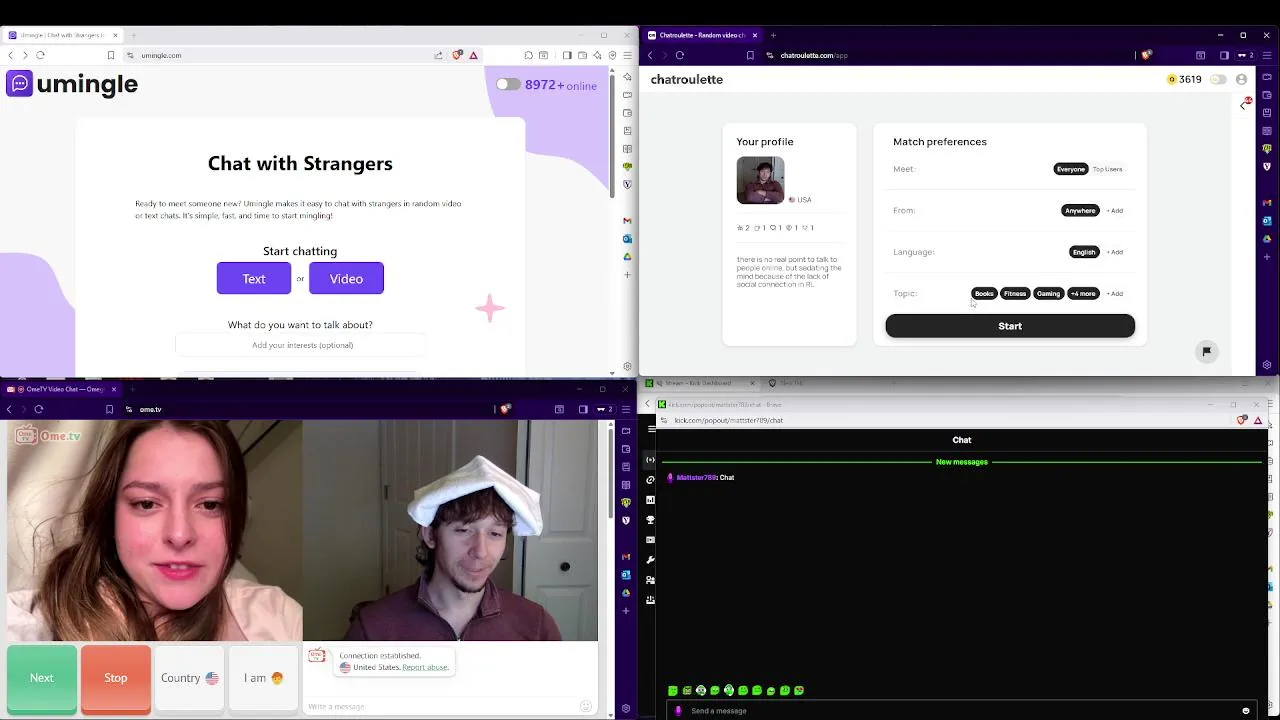
Task: Open Gmail in Chatroulette window sidebar
Action: tap(1267, 203)
